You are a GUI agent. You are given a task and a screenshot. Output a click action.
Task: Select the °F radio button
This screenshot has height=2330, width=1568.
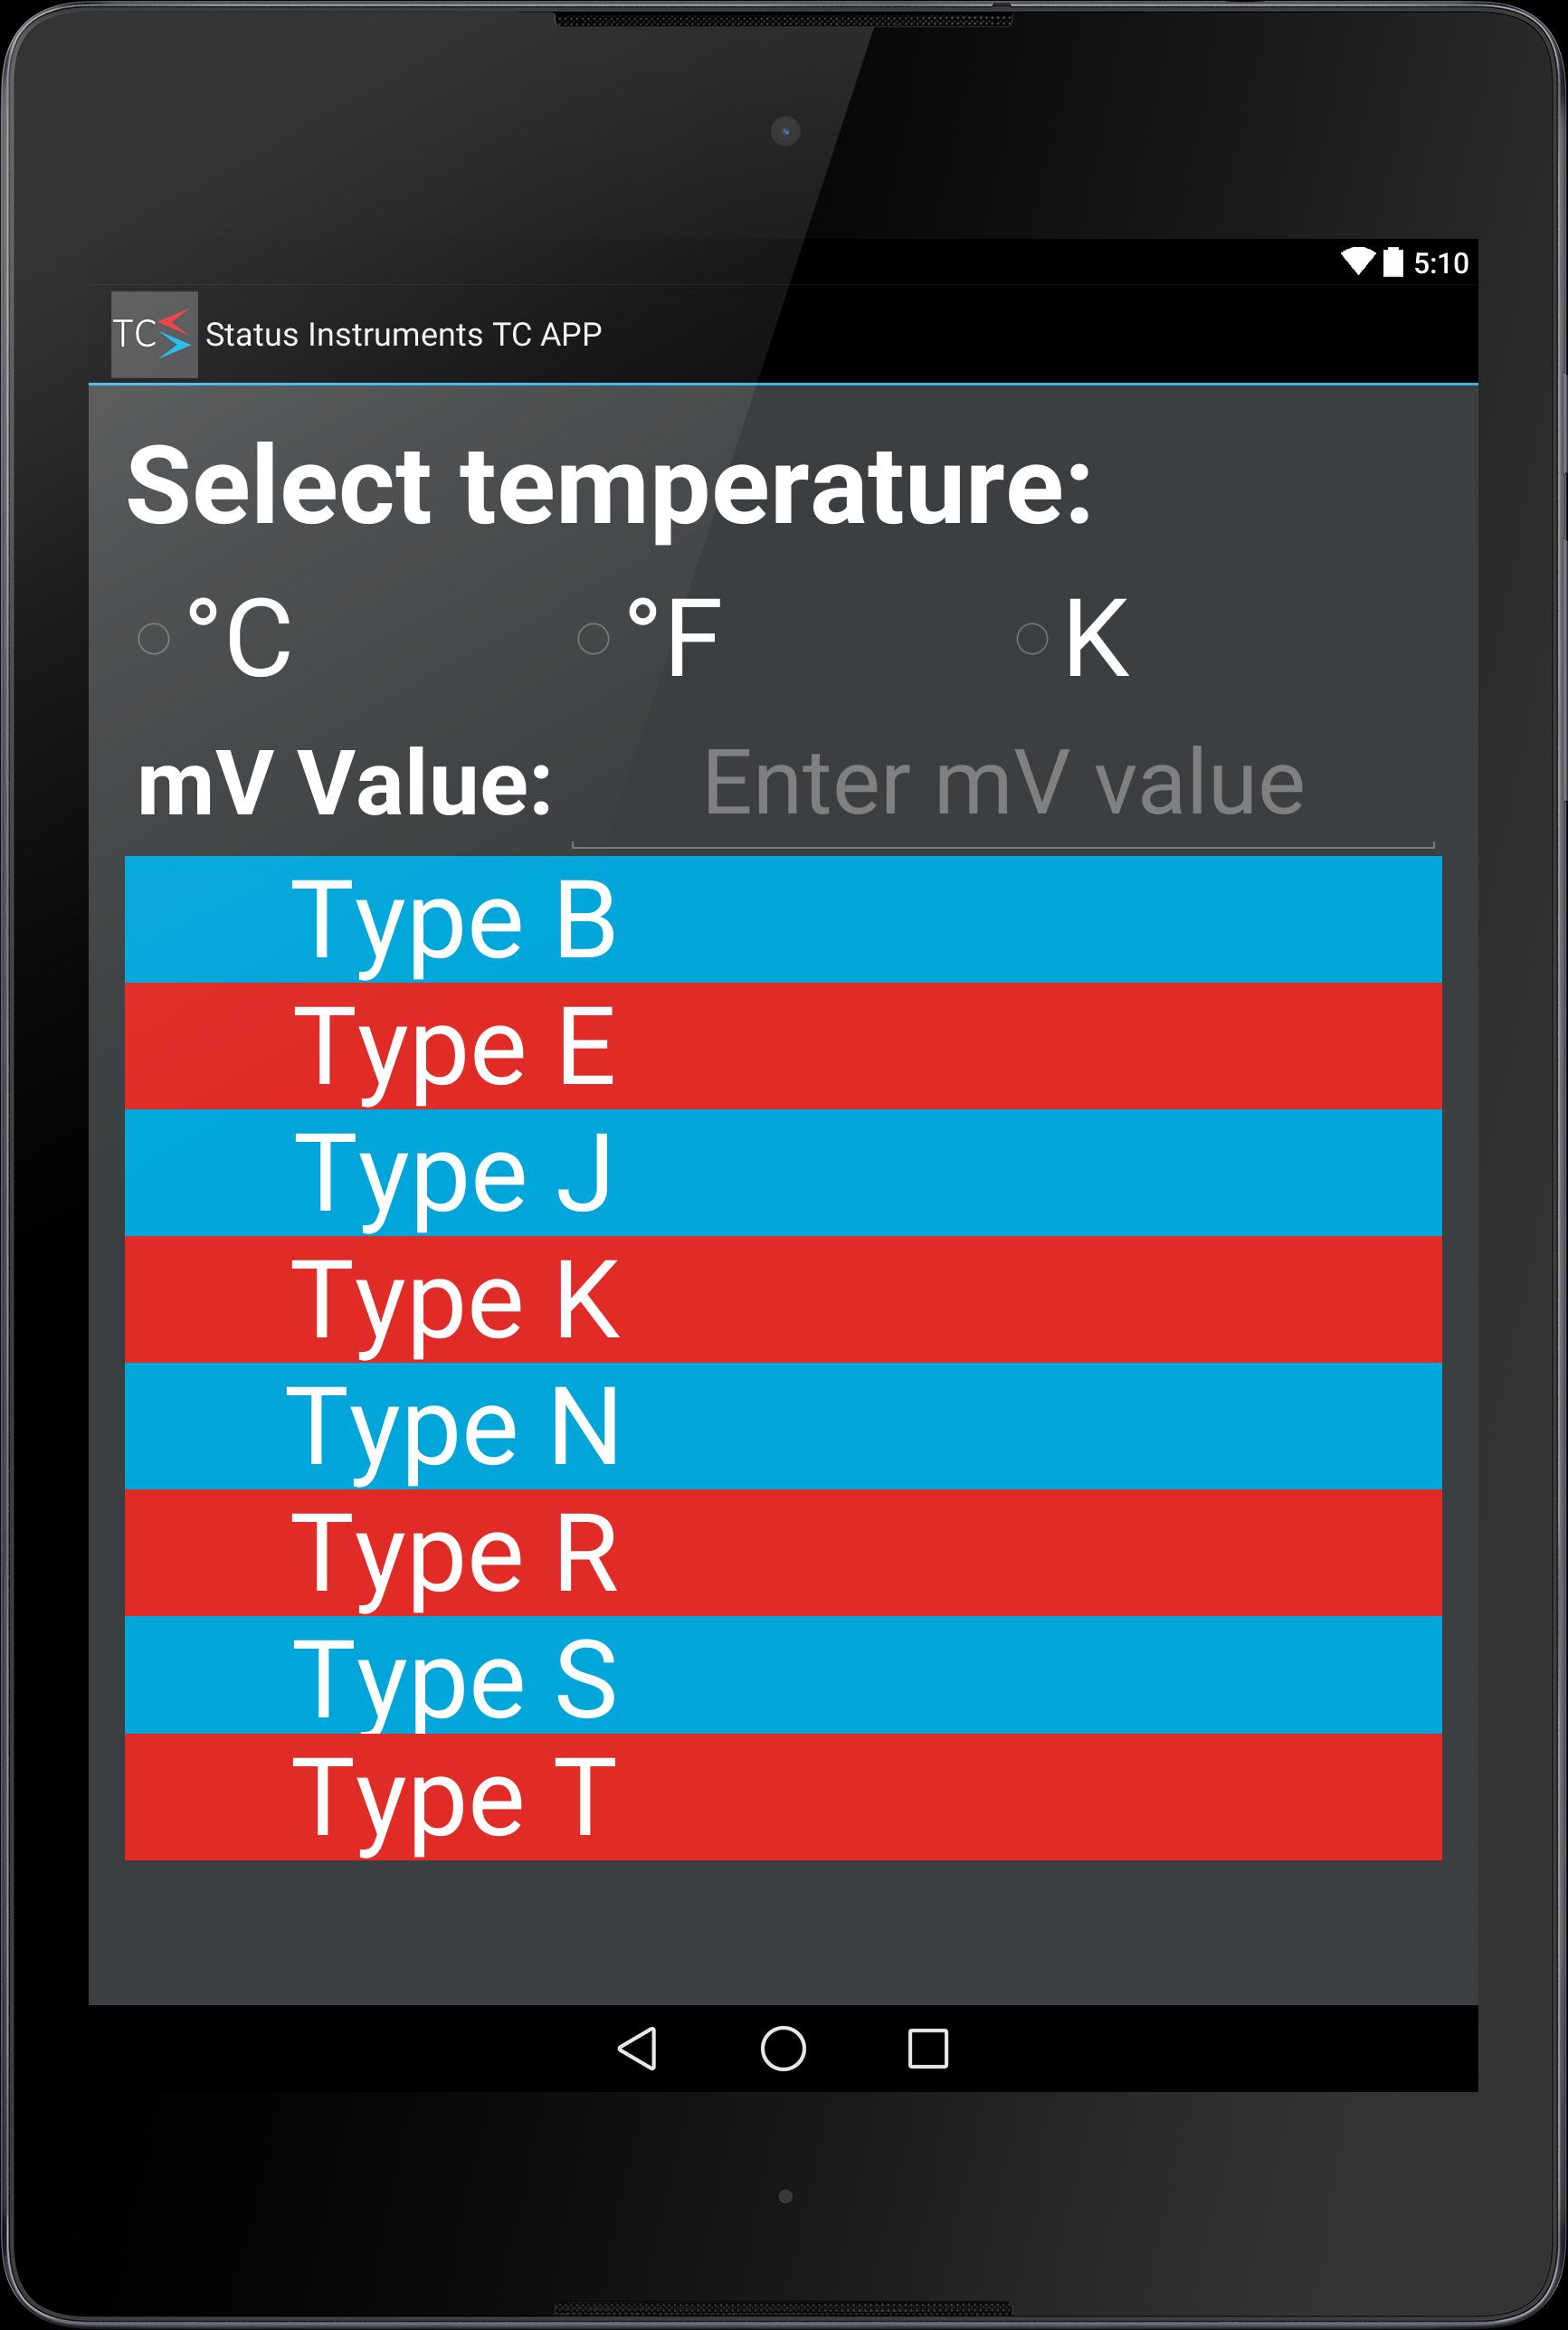(594, 638)
